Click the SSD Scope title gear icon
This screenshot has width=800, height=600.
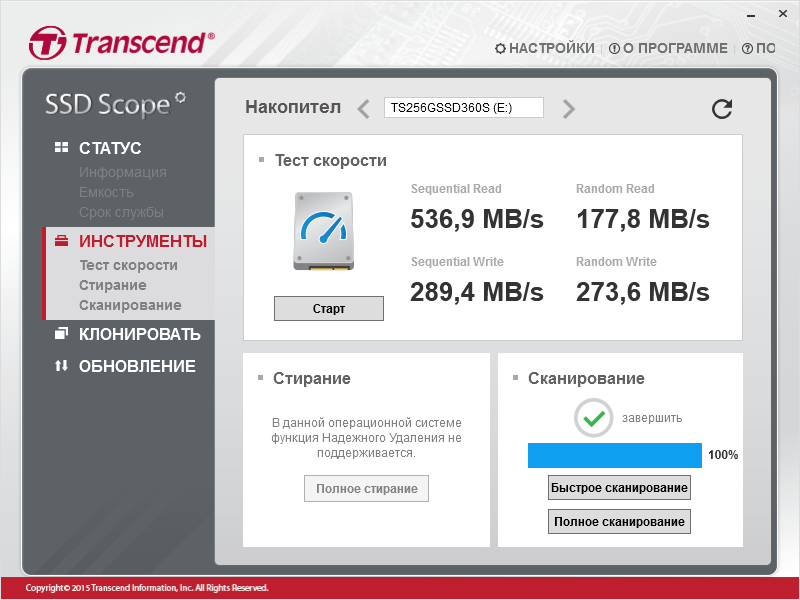point(180,97)
